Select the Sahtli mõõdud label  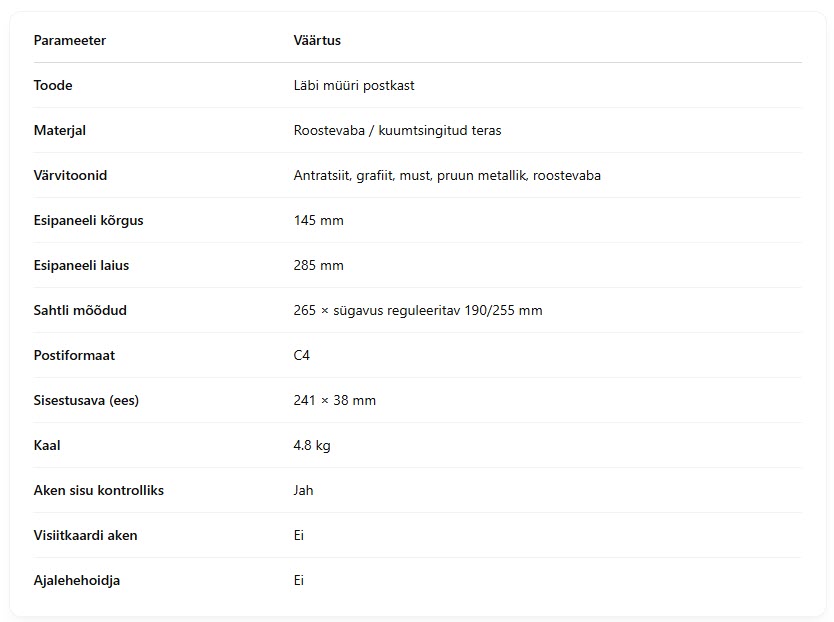pyautogui.click(x=80, y=310)
